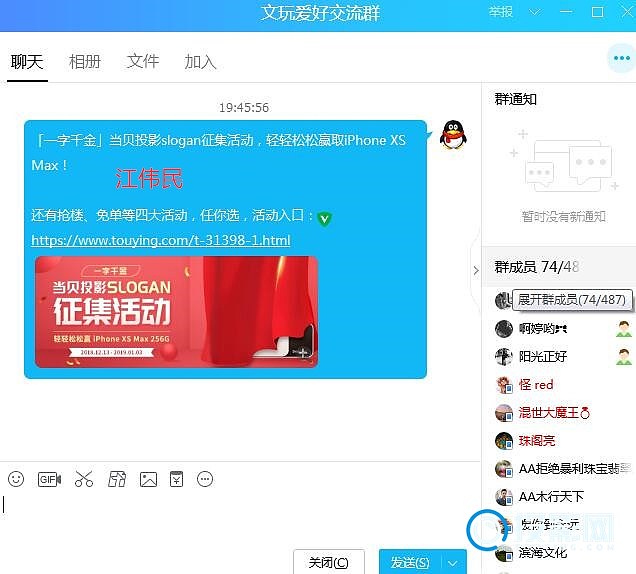Open the emoji picker in message toolbar

(x=16, y=479)
